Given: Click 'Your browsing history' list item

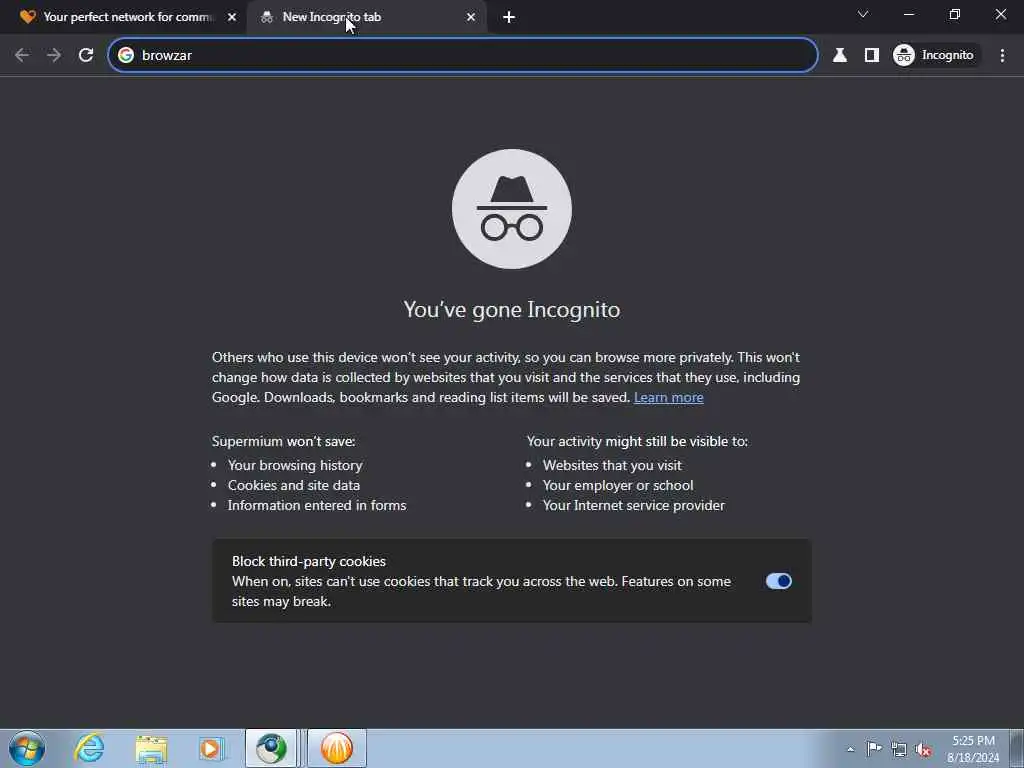Looking at the screenshot, I should click(295, 465).
